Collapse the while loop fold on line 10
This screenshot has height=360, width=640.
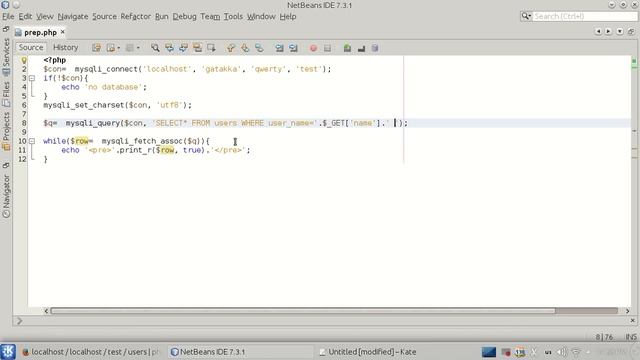32,141
